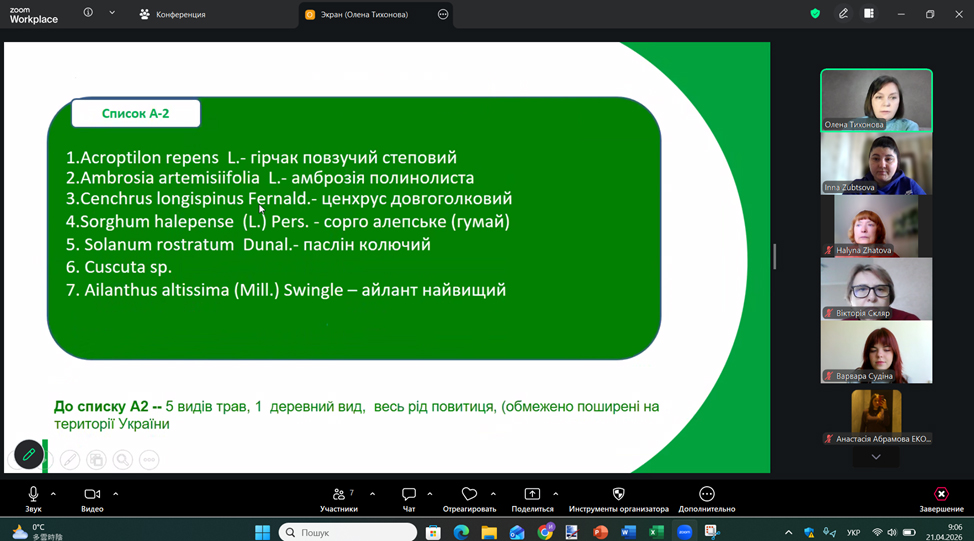Image resolution: width=974 pixels, height=541 pixels.
Task: Open three-dots menu on shared screen tab
Action: 443,15
